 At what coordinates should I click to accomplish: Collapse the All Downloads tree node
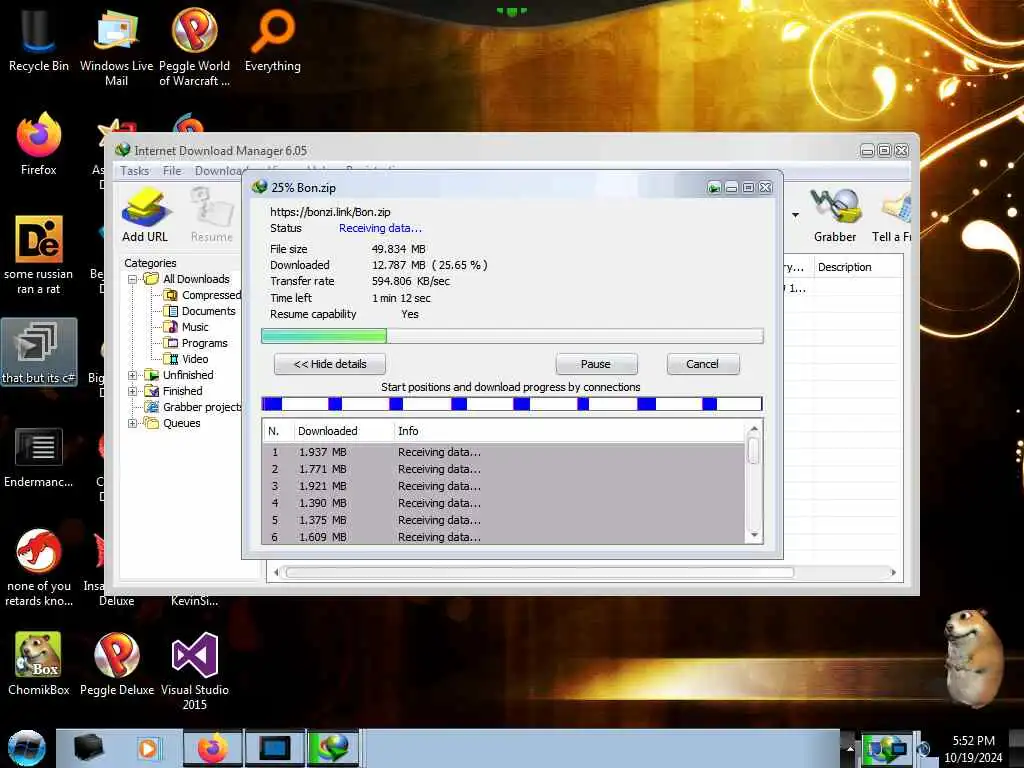point(133,279)
